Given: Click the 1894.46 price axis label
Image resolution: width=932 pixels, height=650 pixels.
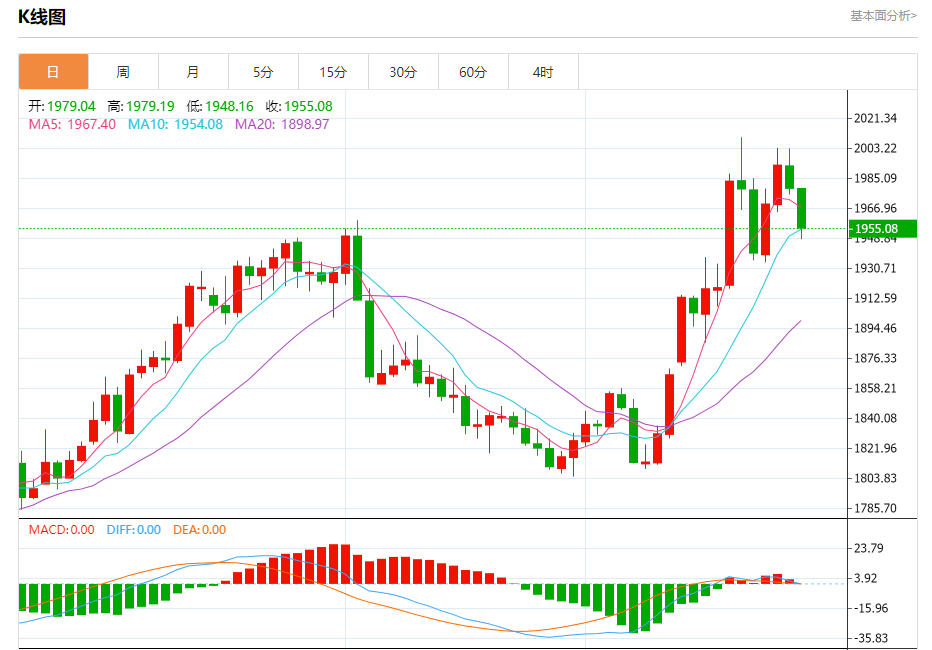Looking at the screenshot, I should 875,328.
